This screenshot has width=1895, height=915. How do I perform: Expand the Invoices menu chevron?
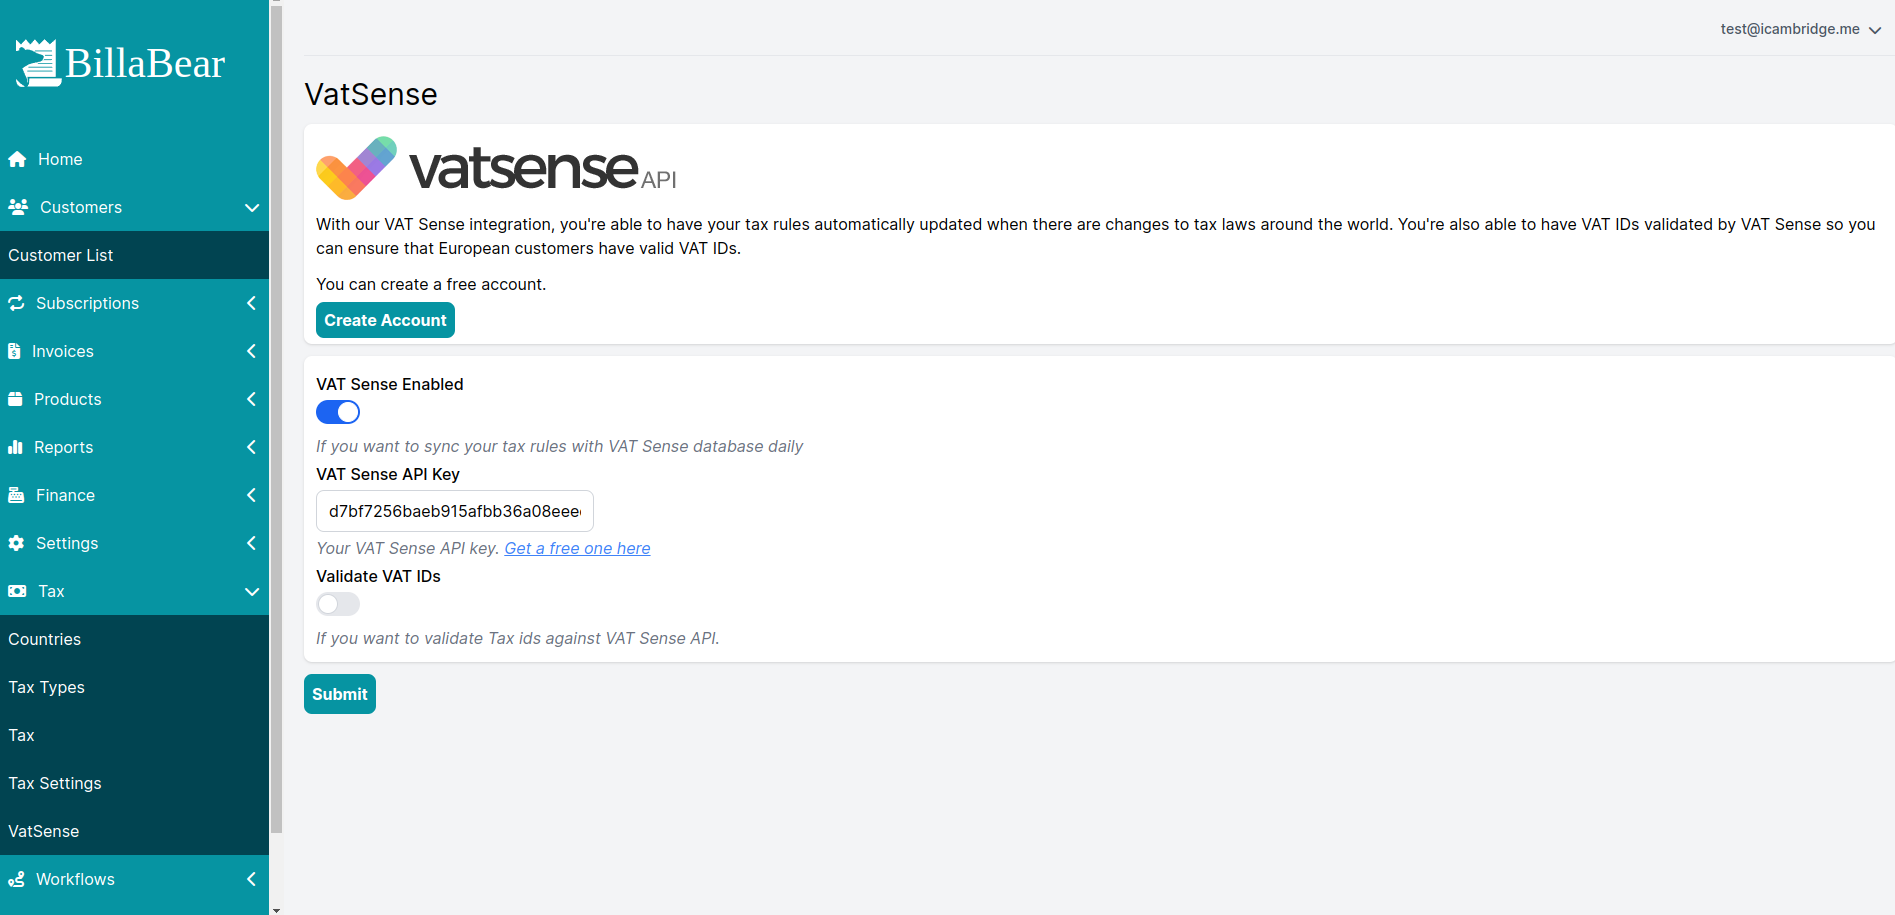(252, 351)
